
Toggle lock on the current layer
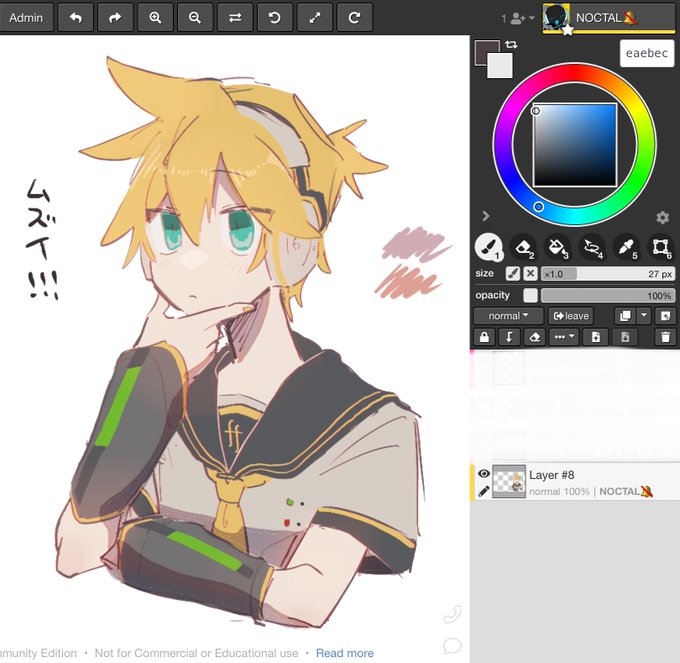(x=484, y=337)
